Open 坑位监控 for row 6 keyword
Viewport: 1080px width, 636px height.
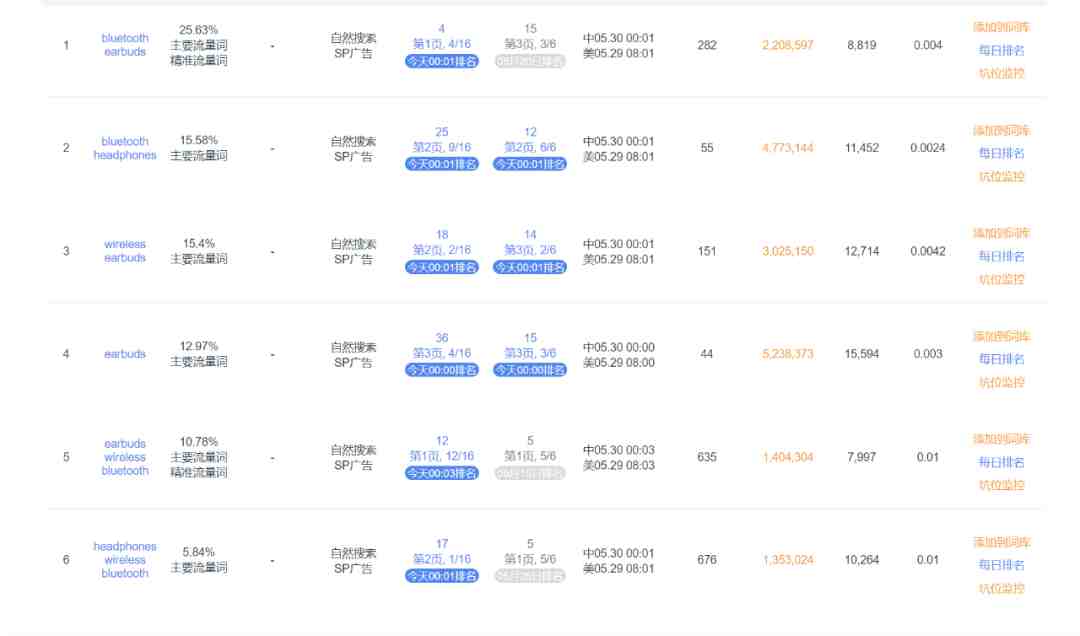(1001, 588)
